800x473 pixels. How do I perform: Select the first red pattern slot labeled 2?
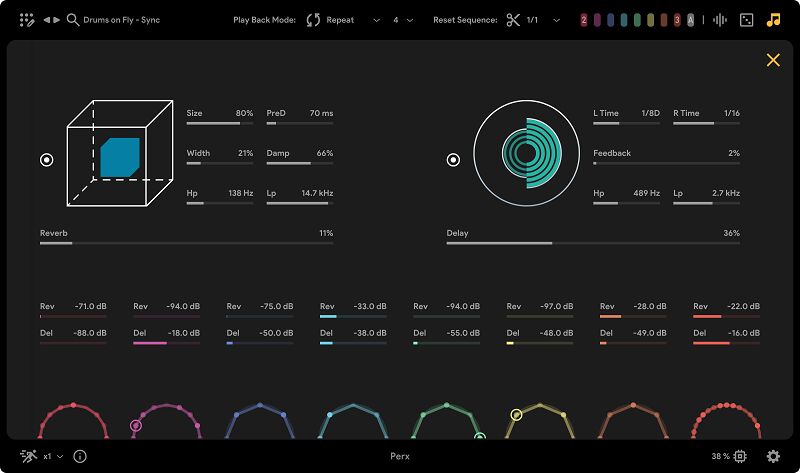[584, 19]
